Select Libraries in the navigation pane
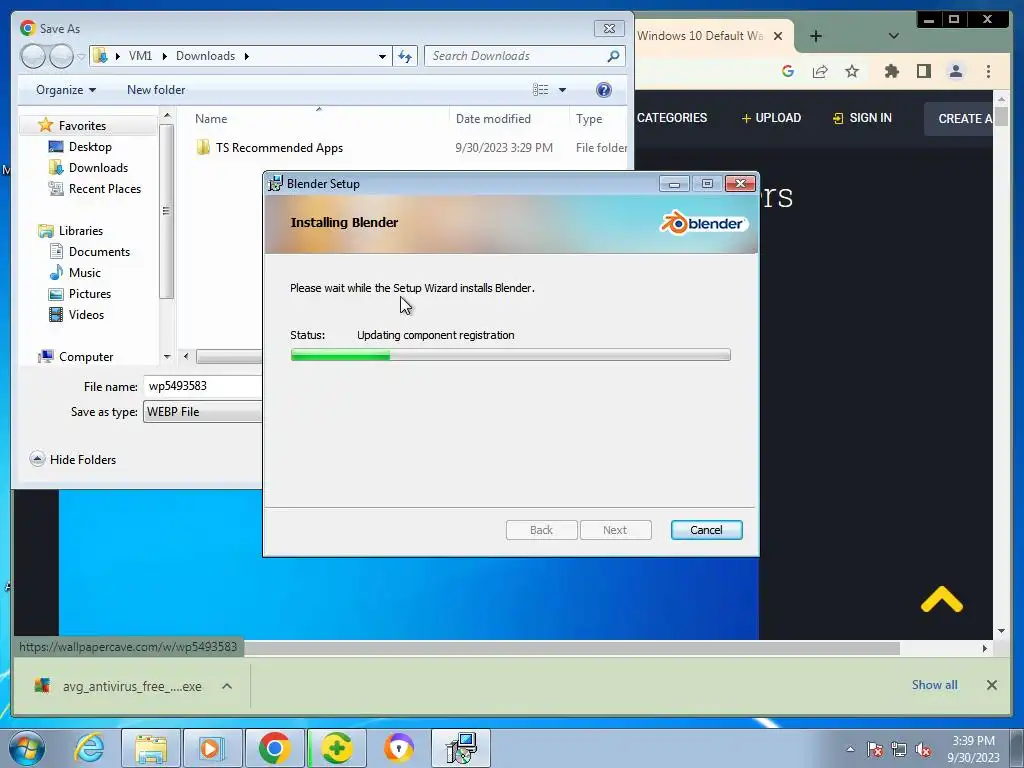 [x=80, y=231]
